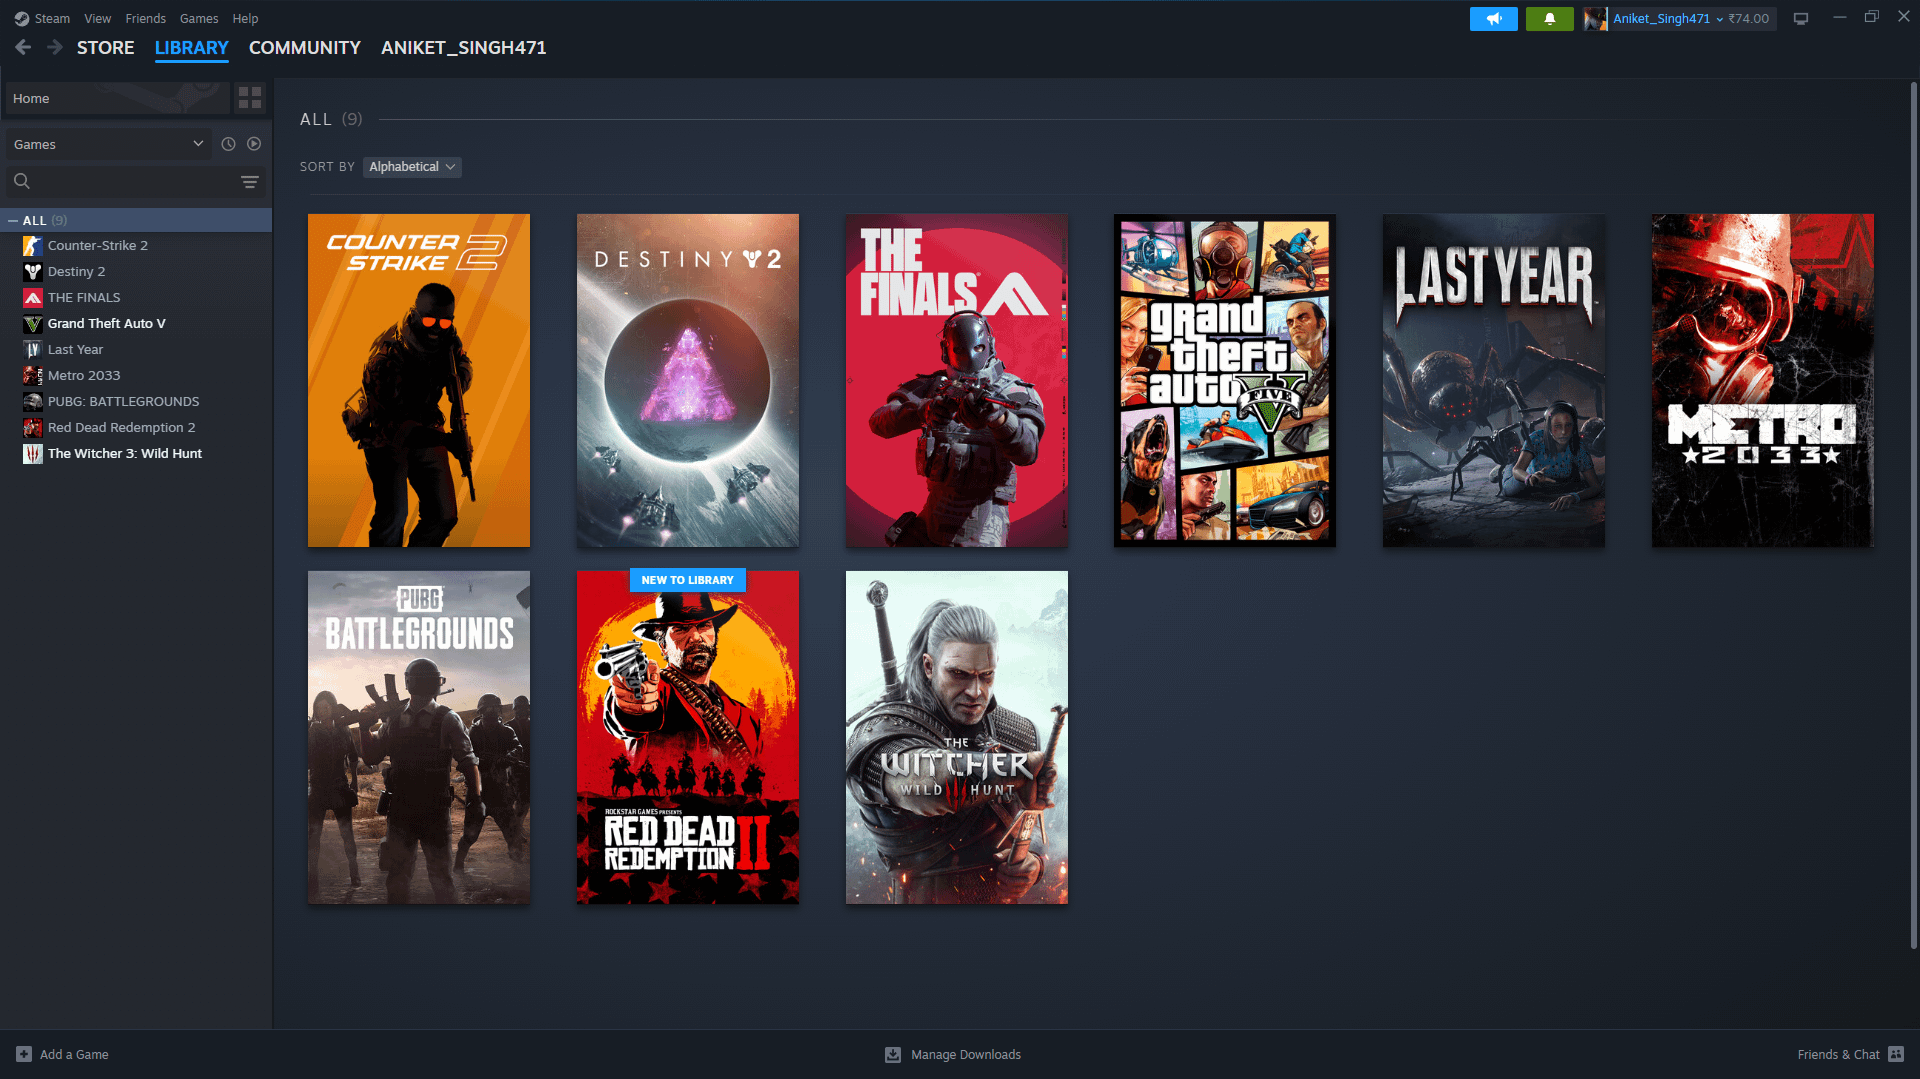
Task: Open the Alphabetical sort dropdown
Action: point(411,167)
